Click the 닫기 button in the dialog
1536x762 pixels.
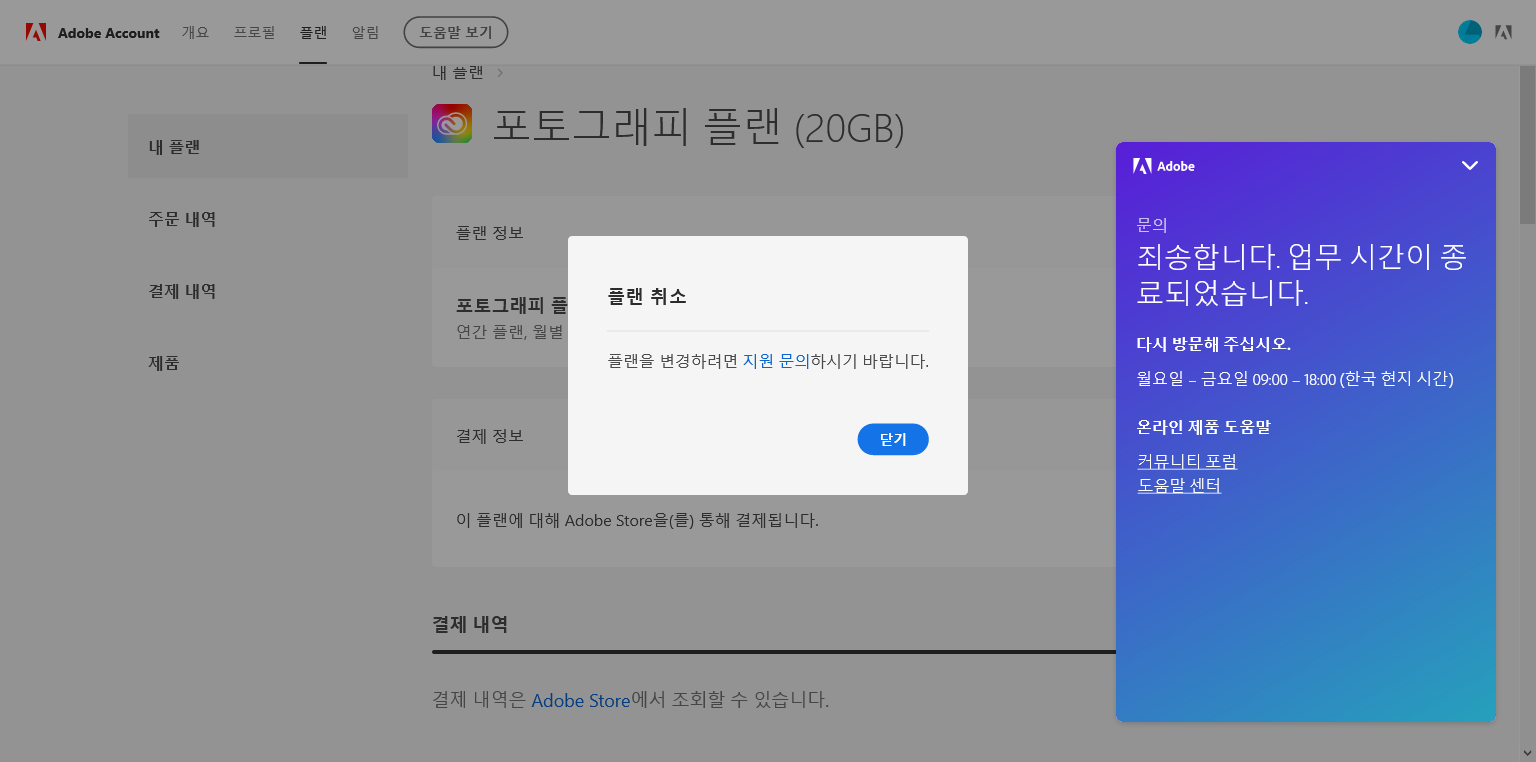[x=893, y=439]
